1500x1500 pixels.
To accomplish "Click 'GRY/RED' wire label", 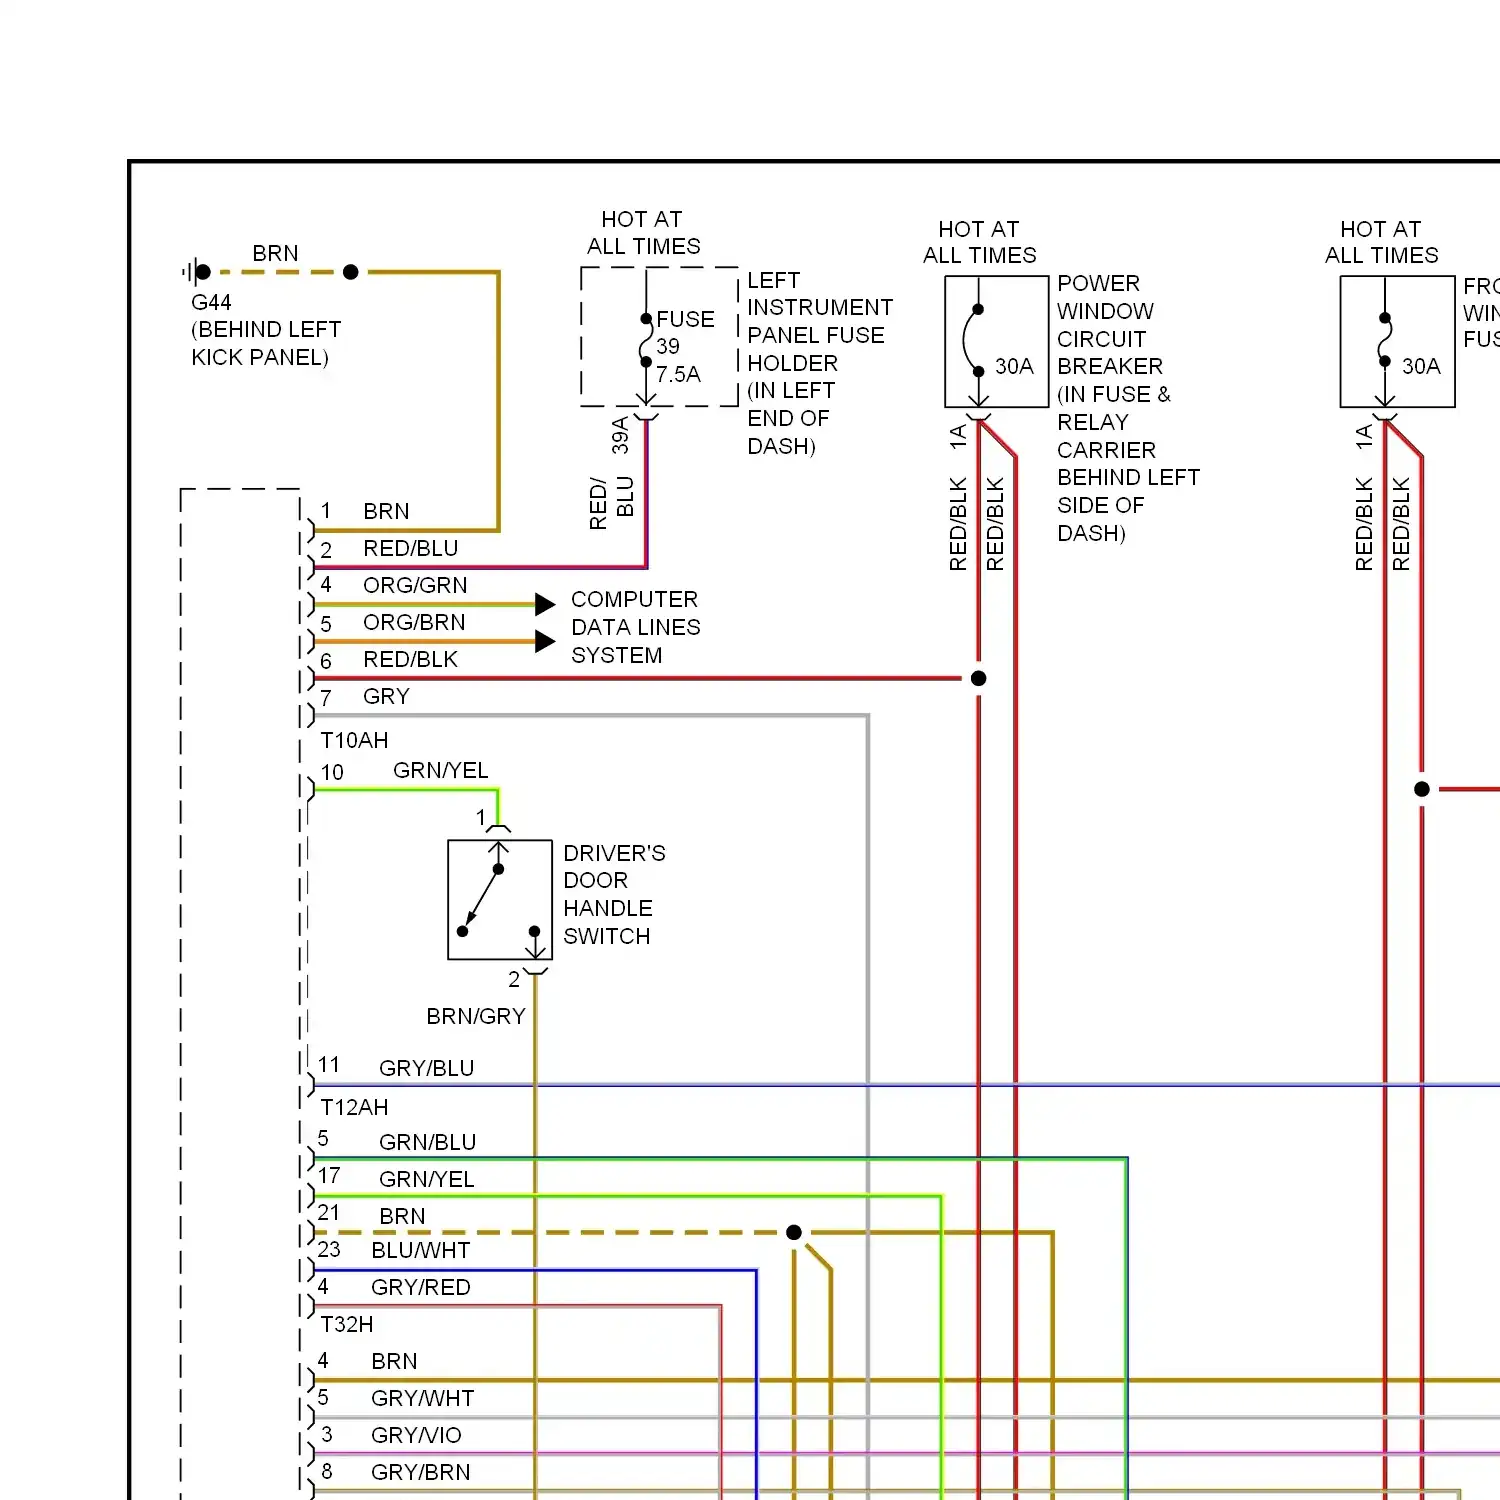I will click(x=421, y=1287).
